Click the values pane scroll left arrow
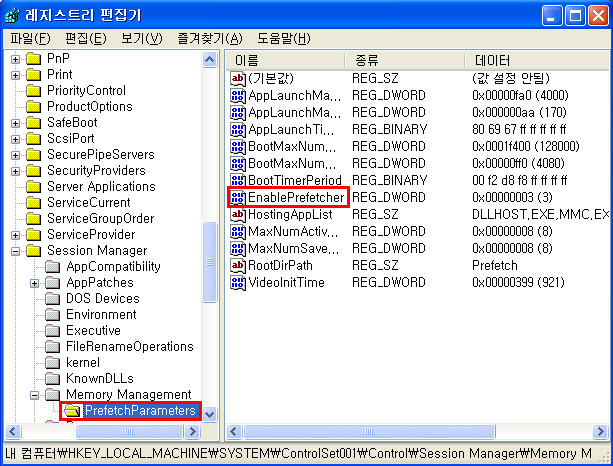Screen dimensions: 613x466 coord(234,432)
